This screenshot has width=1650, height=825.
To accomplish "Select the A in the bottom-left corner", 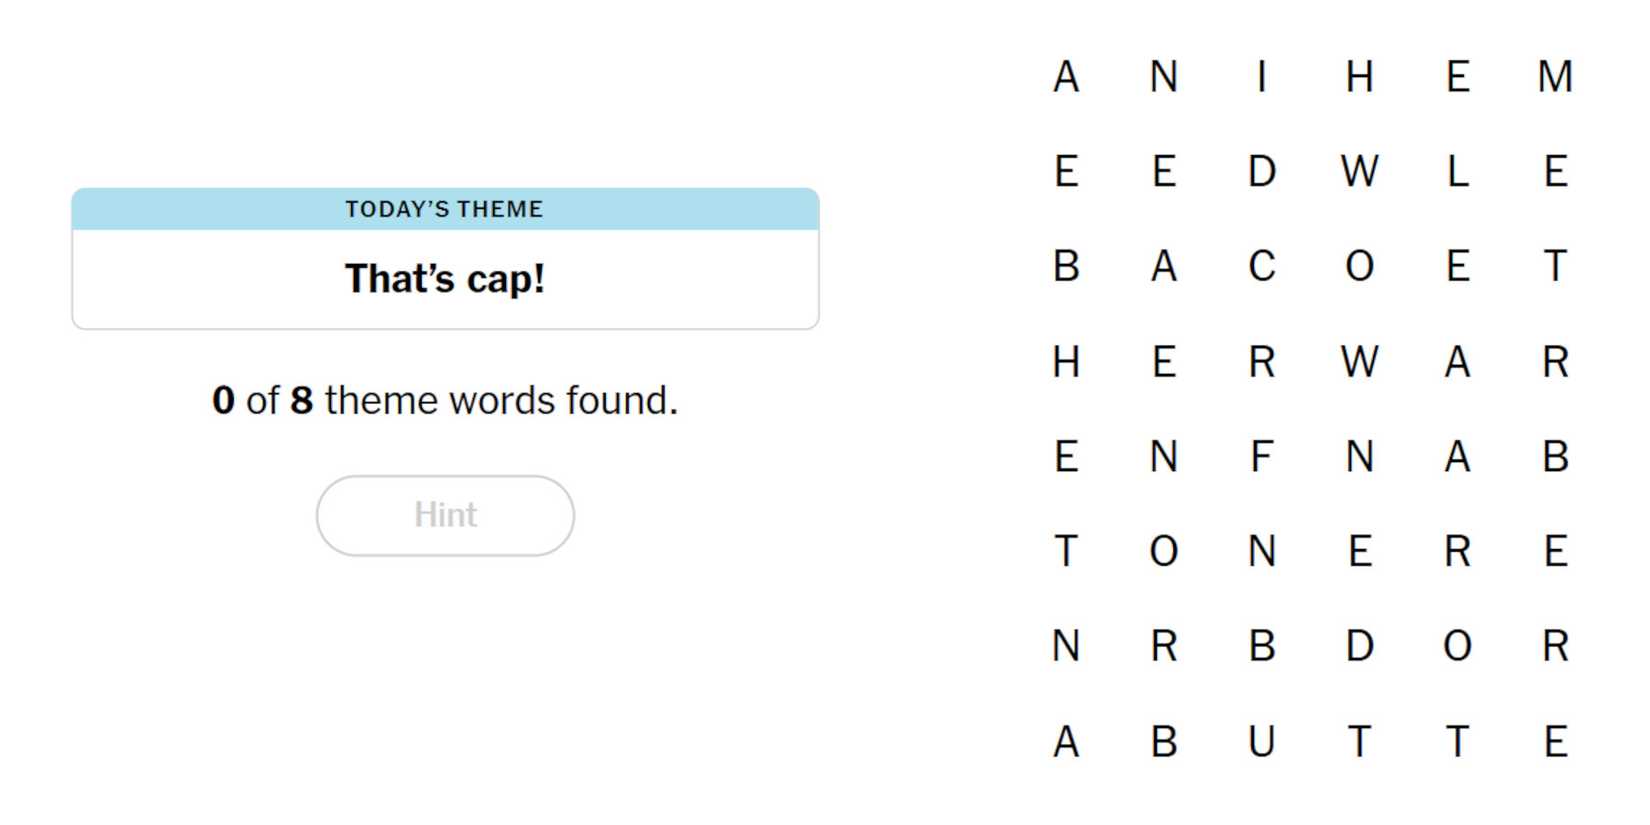I will [1066, 742].
